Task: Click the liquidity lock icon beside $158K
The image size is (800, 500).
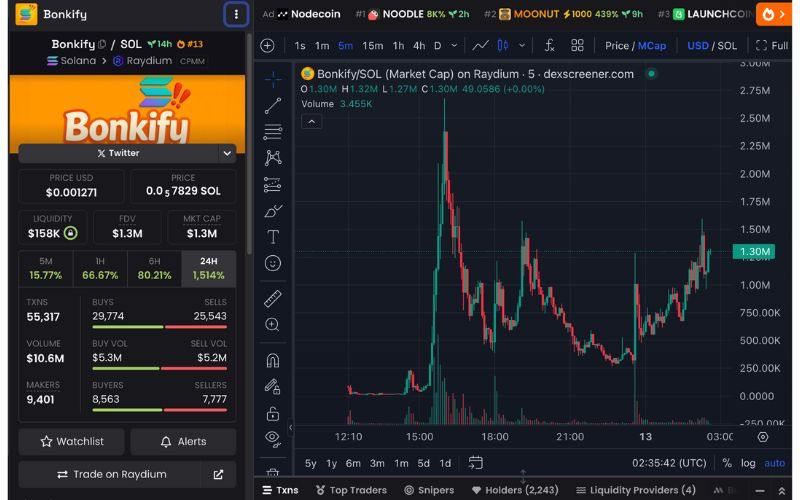Action: (71, 233)
